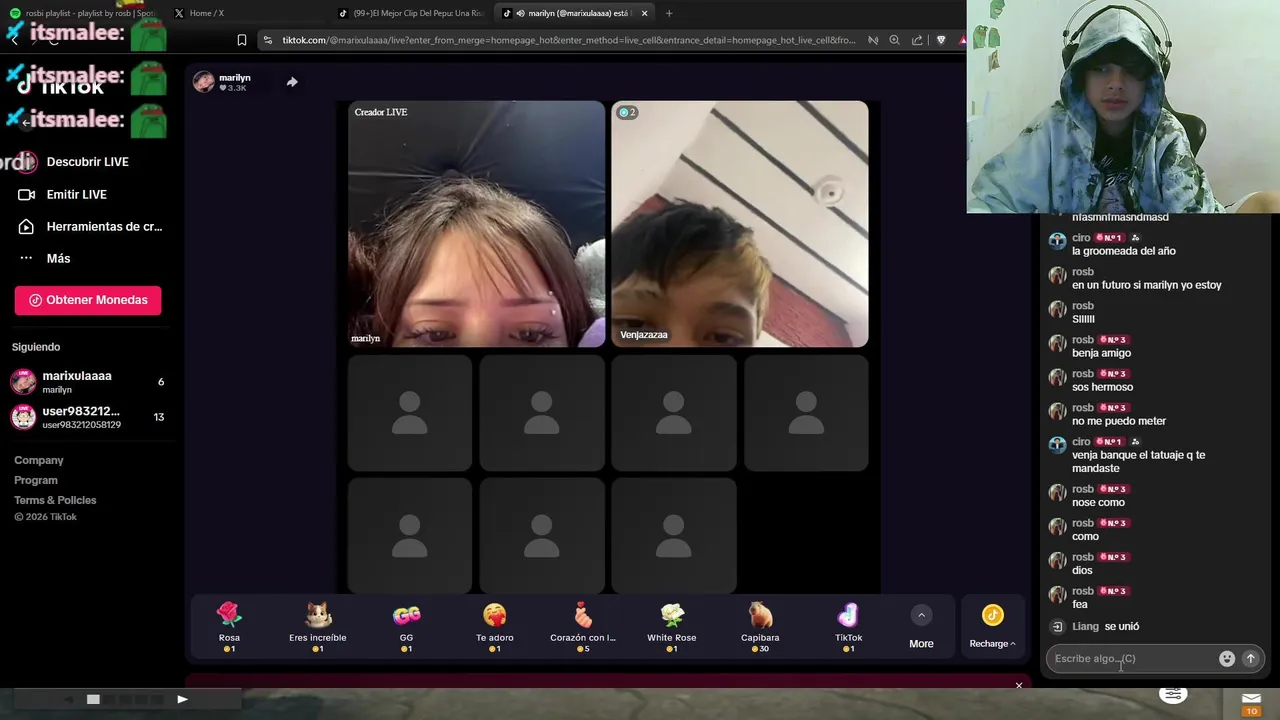Click the Liang joined notification icon
This screenshot has width=1280, height=720.
click(1057, 627)
